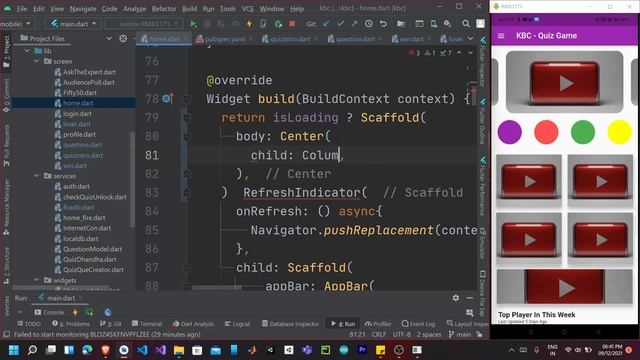Open login.dart in project tree

[x=77, y=113]
